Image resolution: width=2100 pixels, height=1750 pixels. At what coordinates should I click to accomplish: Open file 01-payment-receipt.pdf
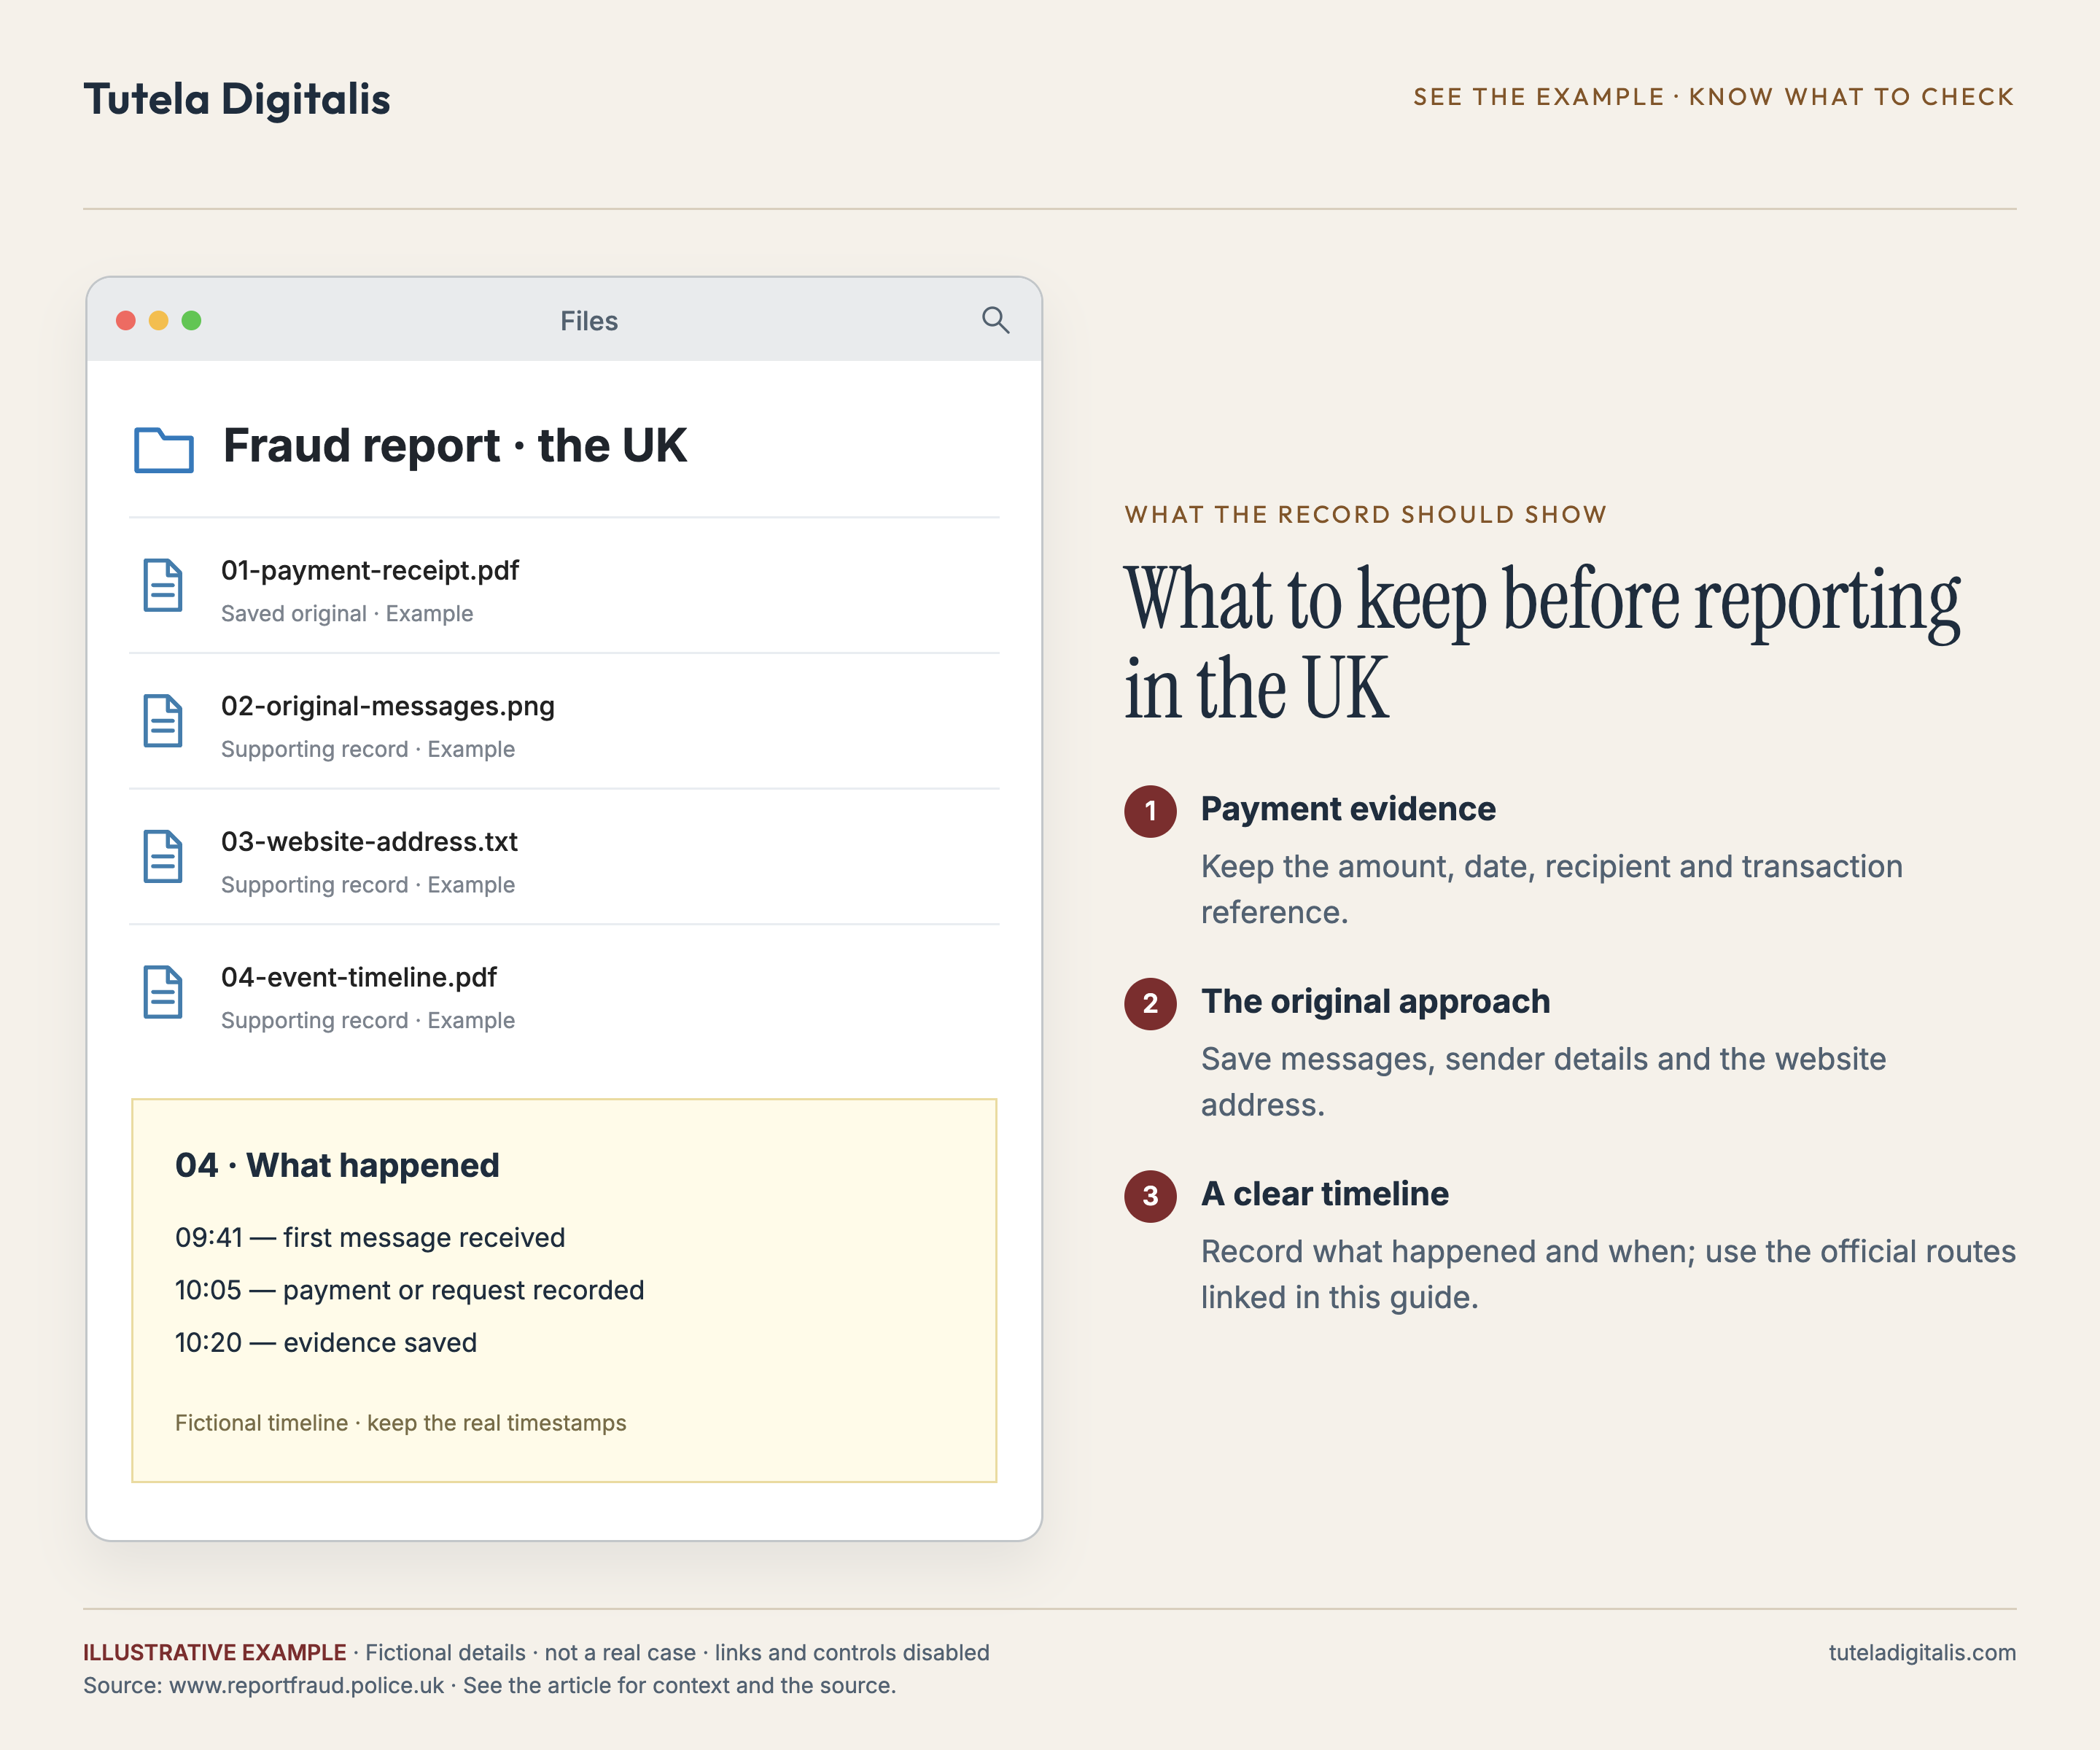[370, 570]
